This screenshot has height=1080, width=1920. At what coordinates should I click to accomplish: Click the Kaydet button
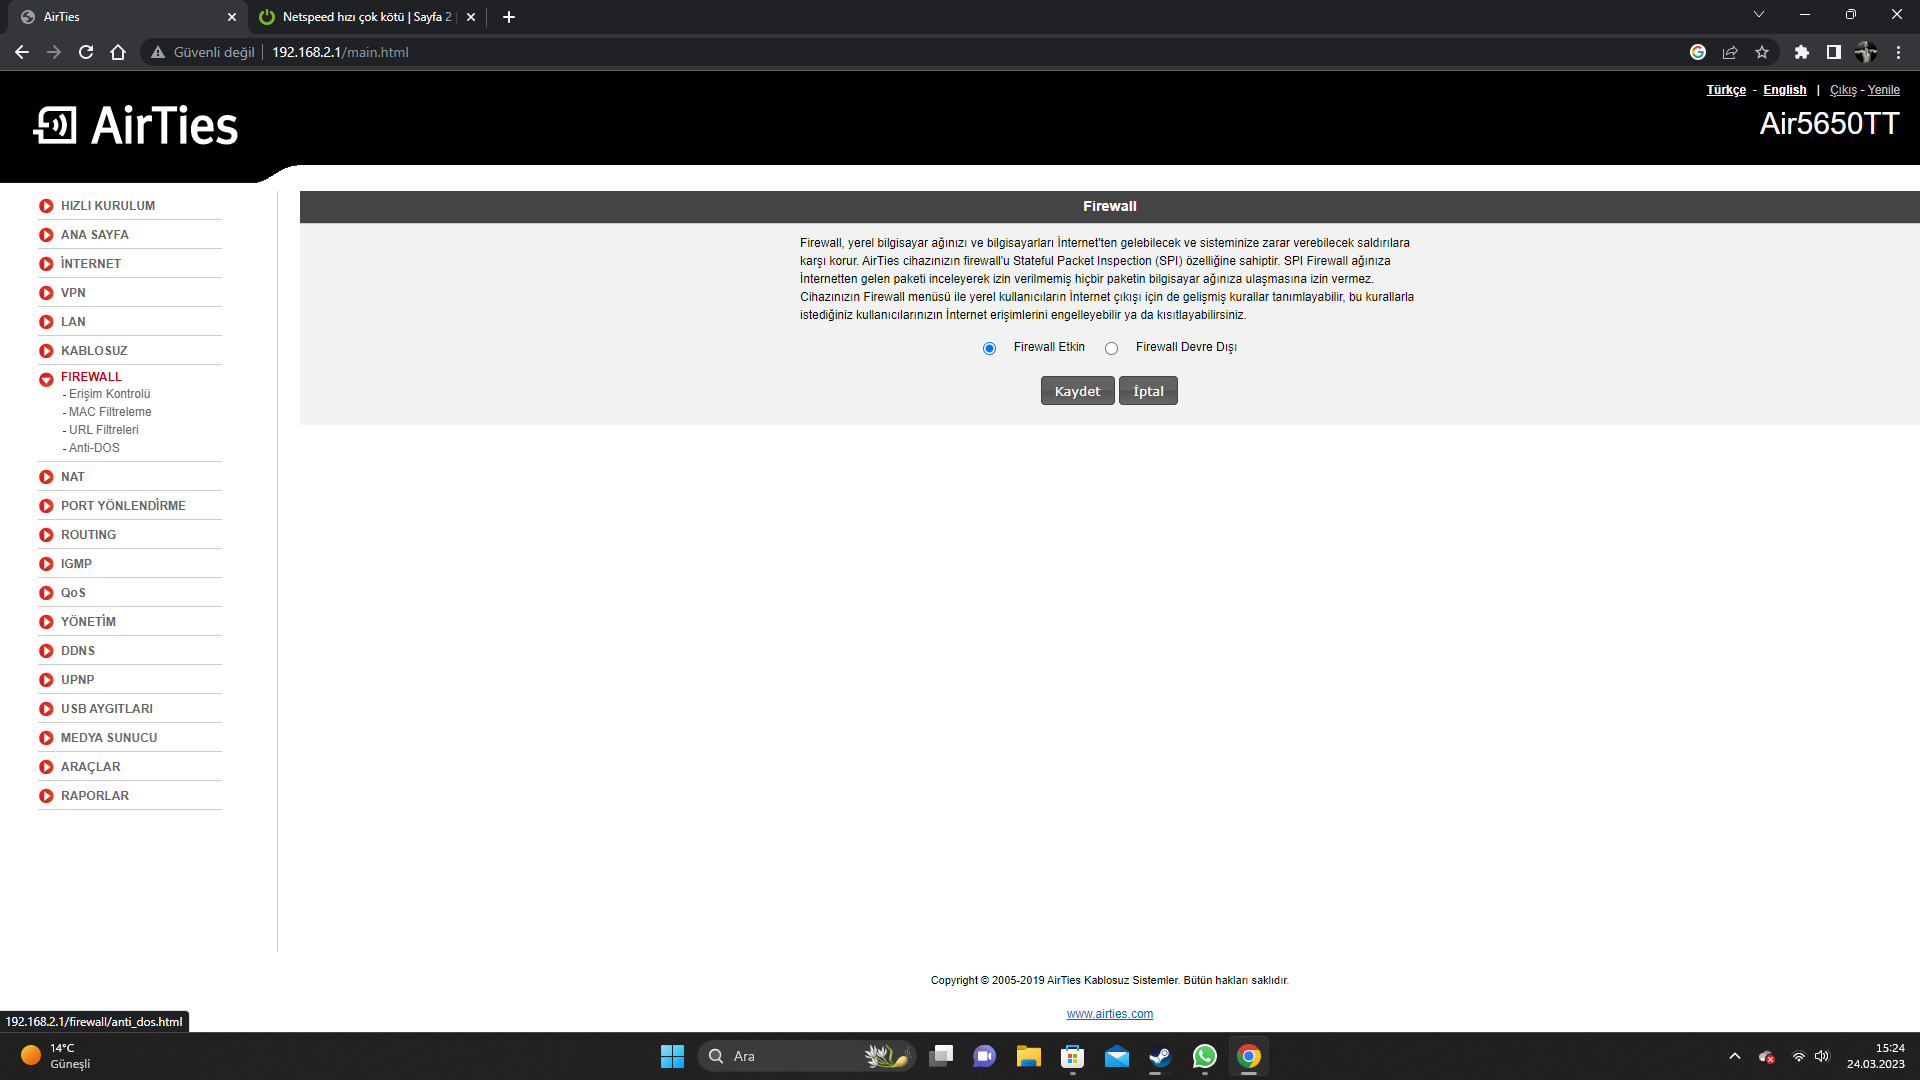[x=1077, y=391]
